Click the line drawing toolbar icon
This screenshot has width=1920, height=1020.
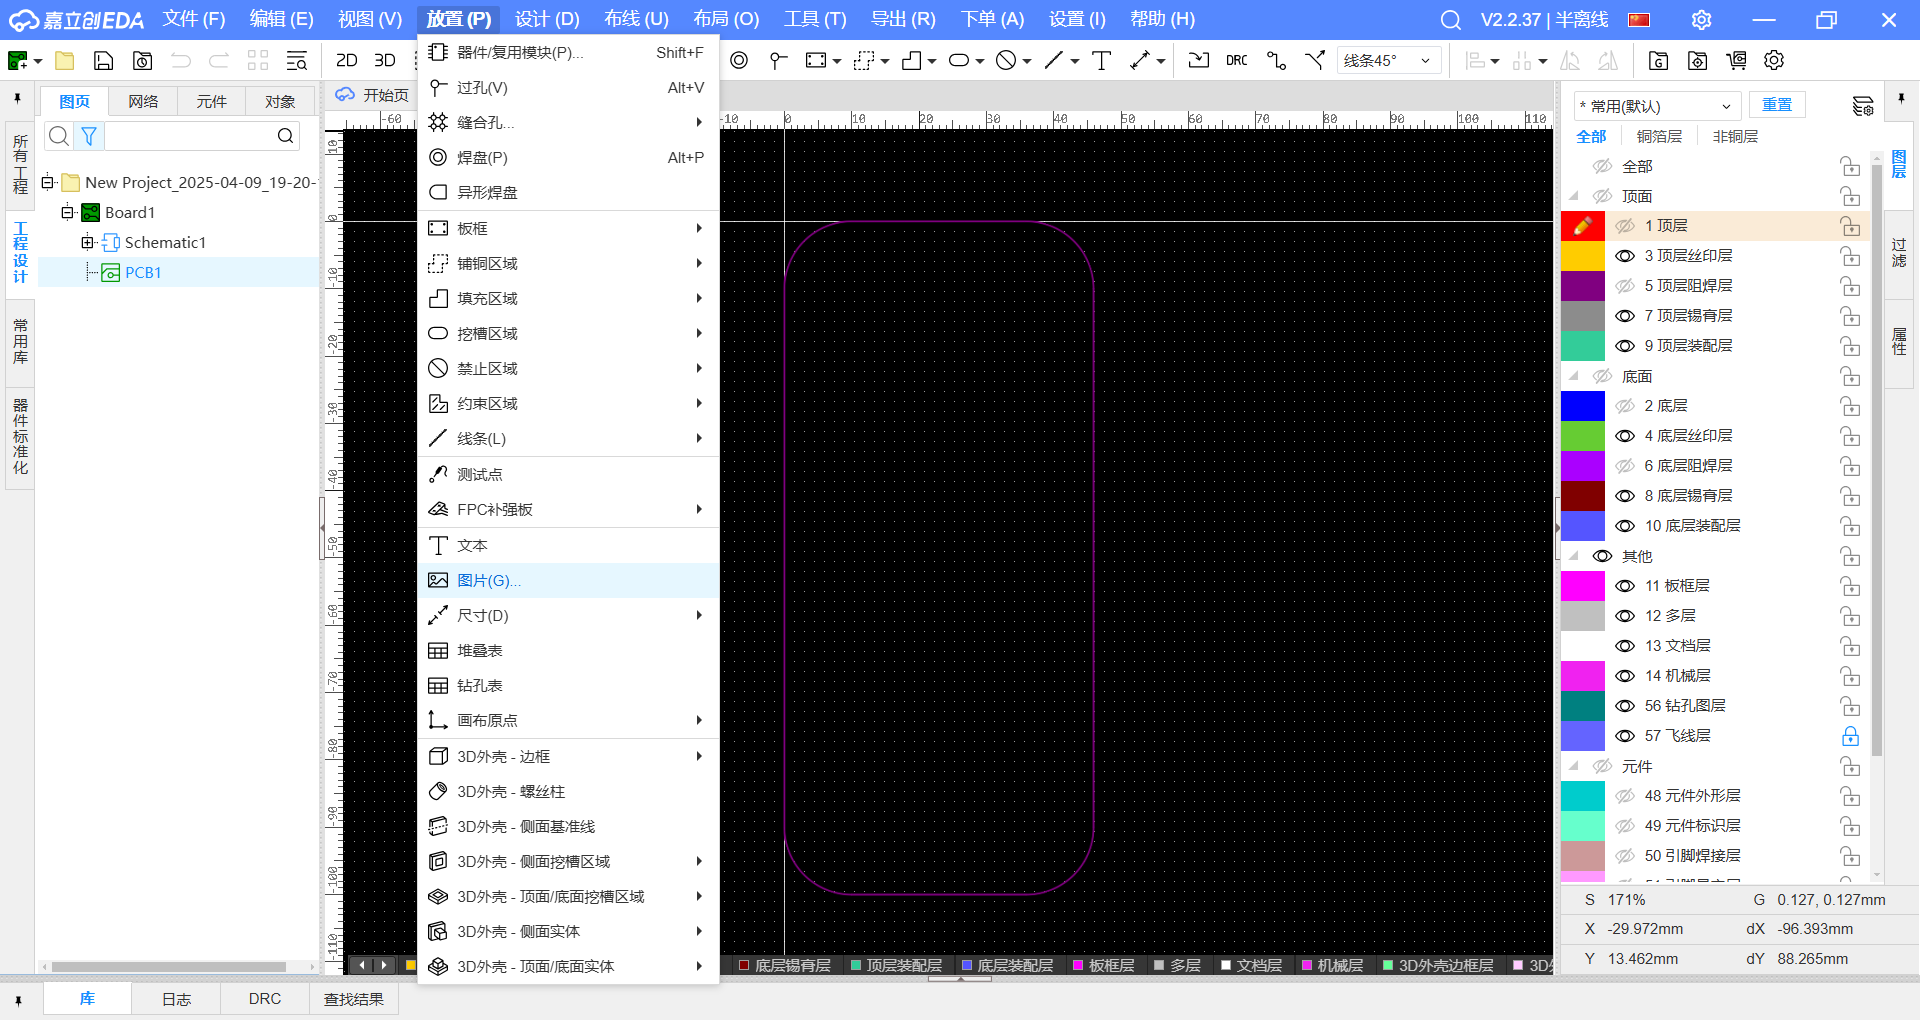tap(1054, 61)
